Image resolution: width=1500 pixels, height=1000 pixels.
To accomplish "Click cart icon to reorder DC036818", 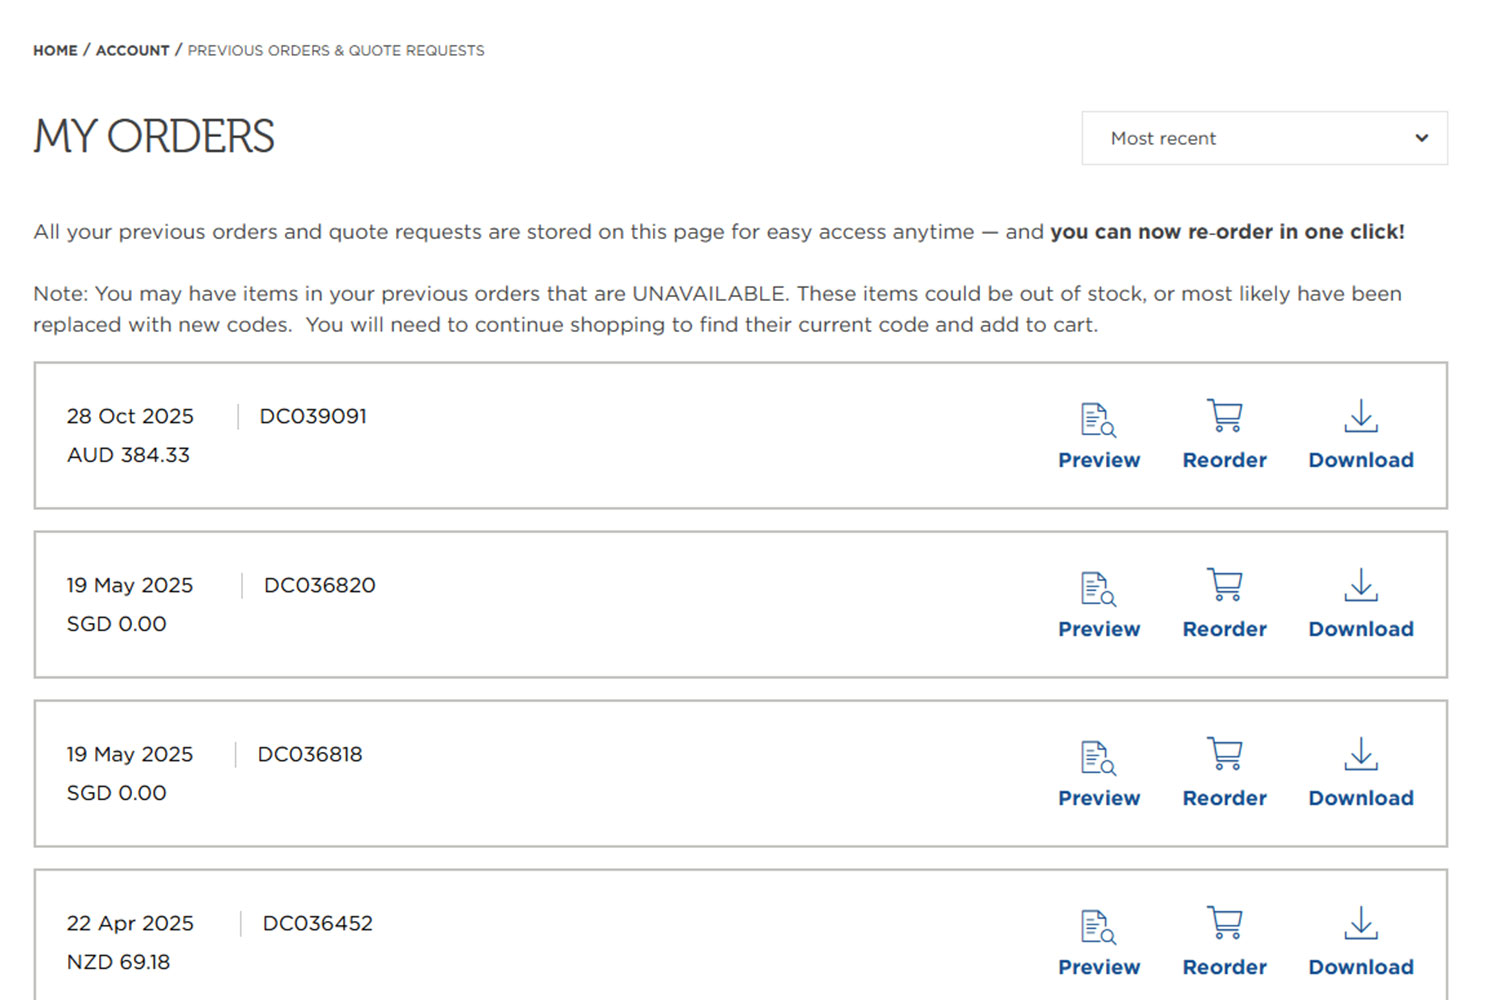I will tap(1224, 754).
